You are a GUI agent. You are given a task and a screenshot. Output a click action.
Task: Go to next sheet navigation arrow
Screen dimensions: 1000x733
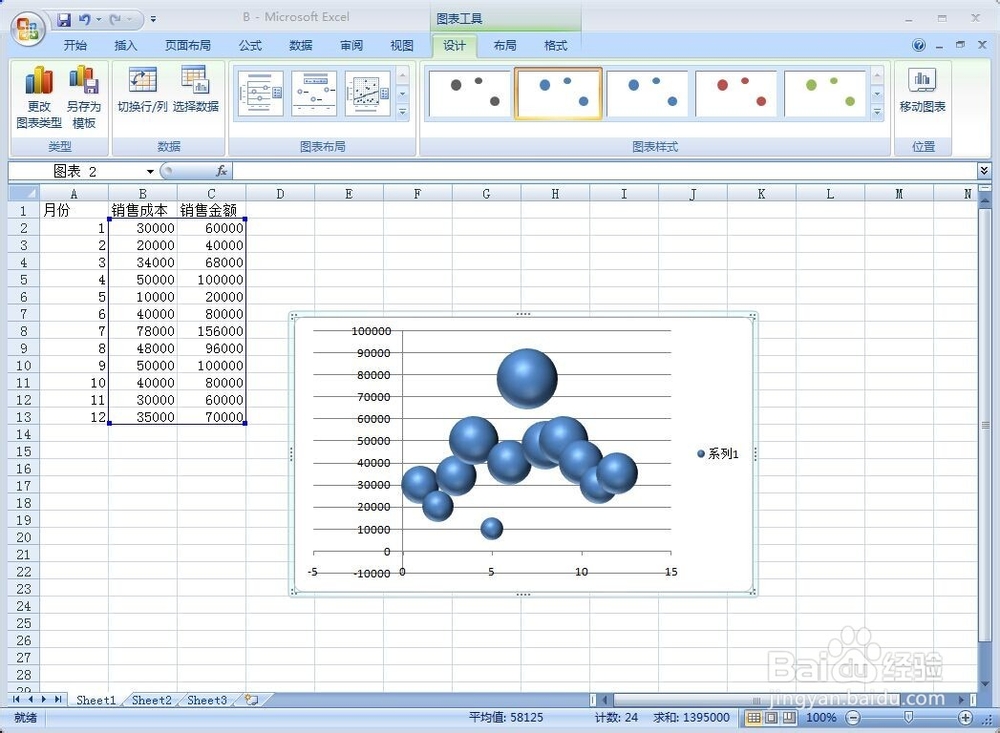pos(44,699)
